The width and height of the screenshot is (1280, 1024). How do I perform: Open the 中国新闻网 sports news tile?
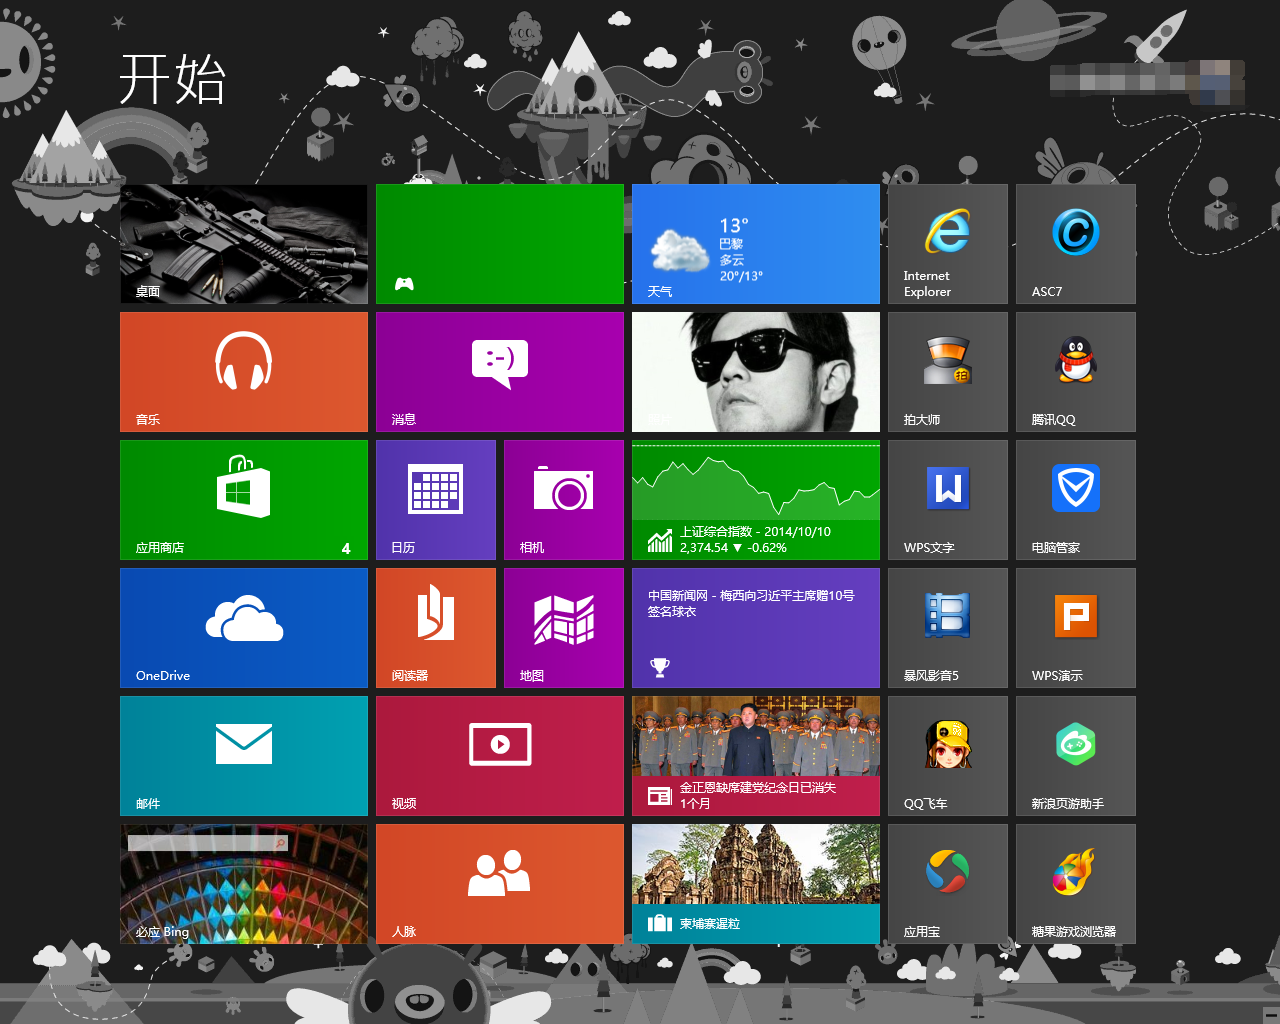coord(756,628)
